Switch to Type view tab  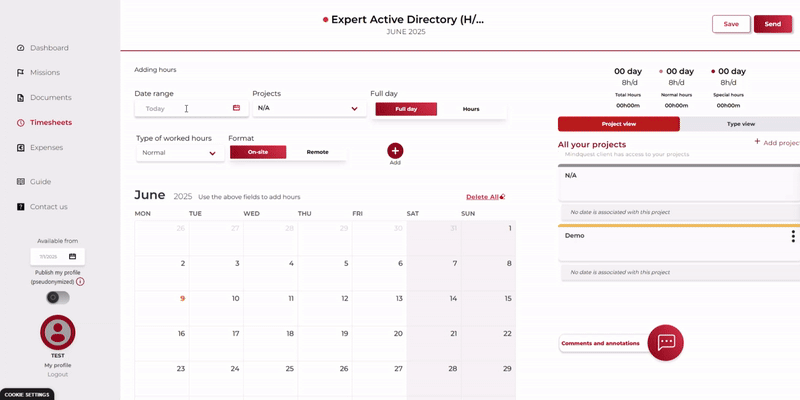(x=740, y=124)
